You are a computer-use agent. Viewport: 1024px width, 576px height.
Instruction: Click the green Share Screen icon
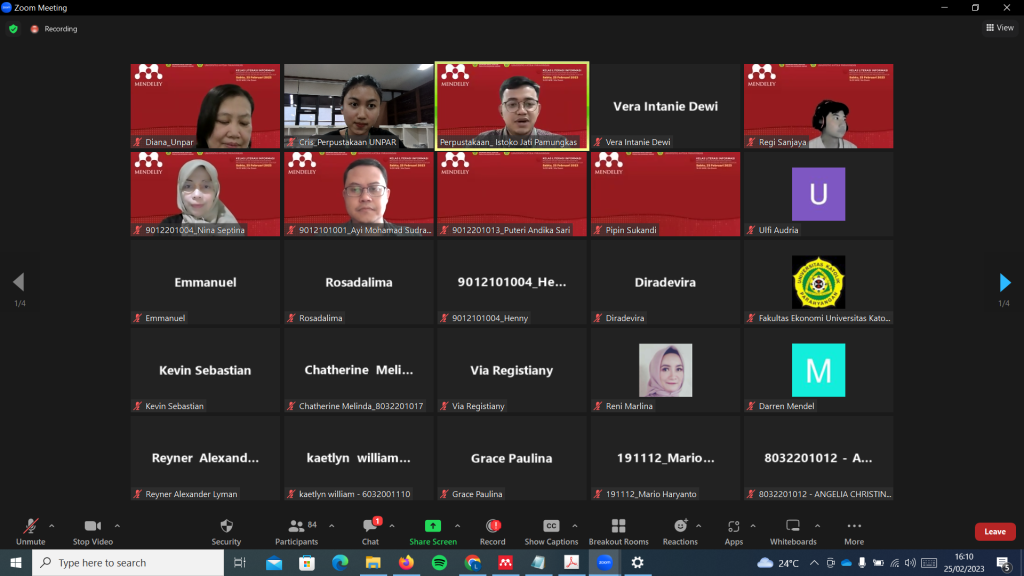pyautogui.click(x=433, y=526)
